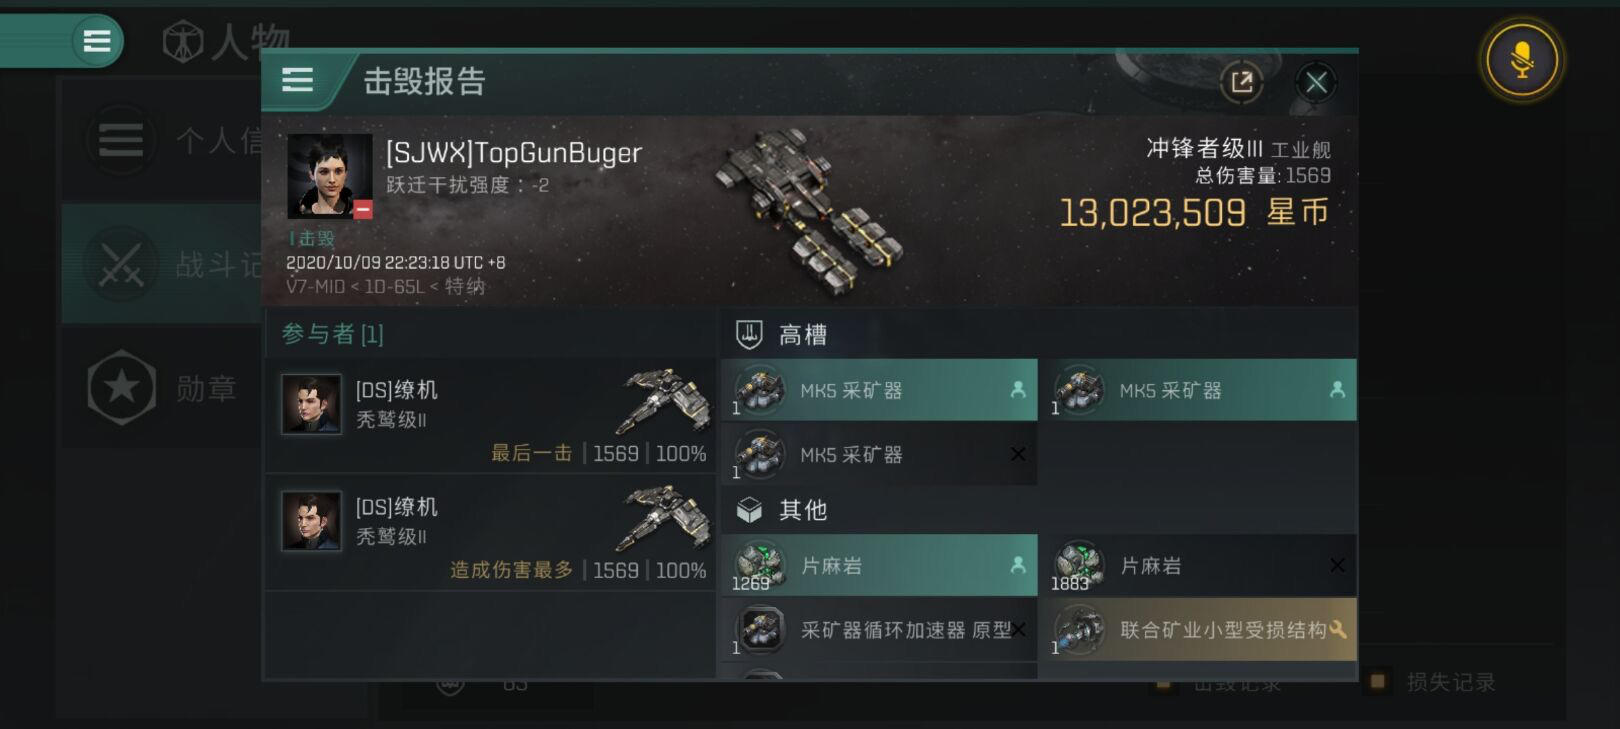Collapse the 高槽 section header
This screenshot has height=729, width=1620.
[1039, 334]
